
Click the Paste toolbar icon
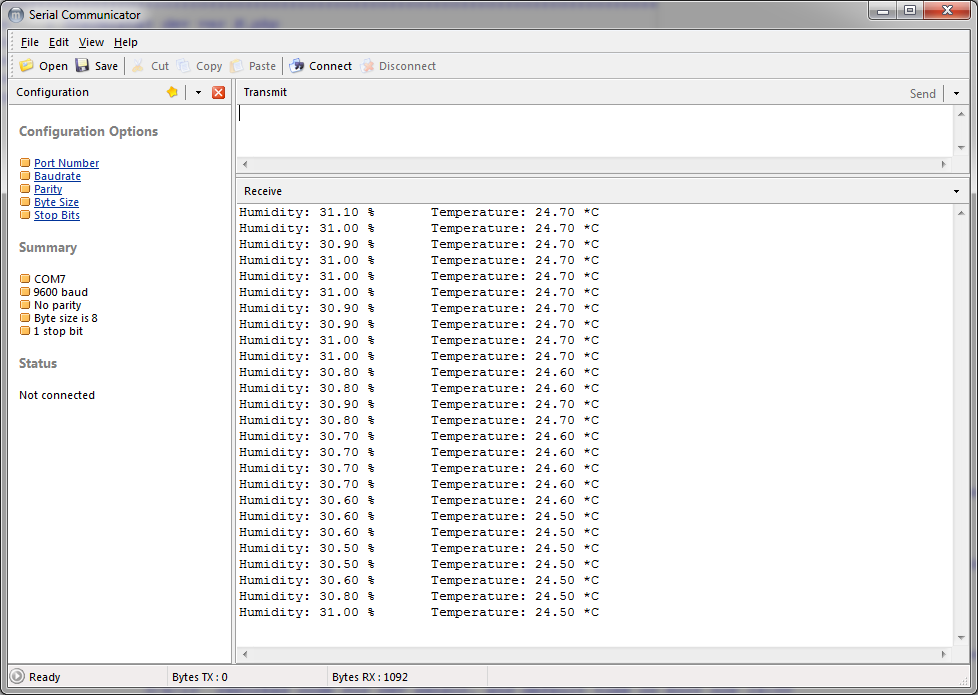coord(237,66)
